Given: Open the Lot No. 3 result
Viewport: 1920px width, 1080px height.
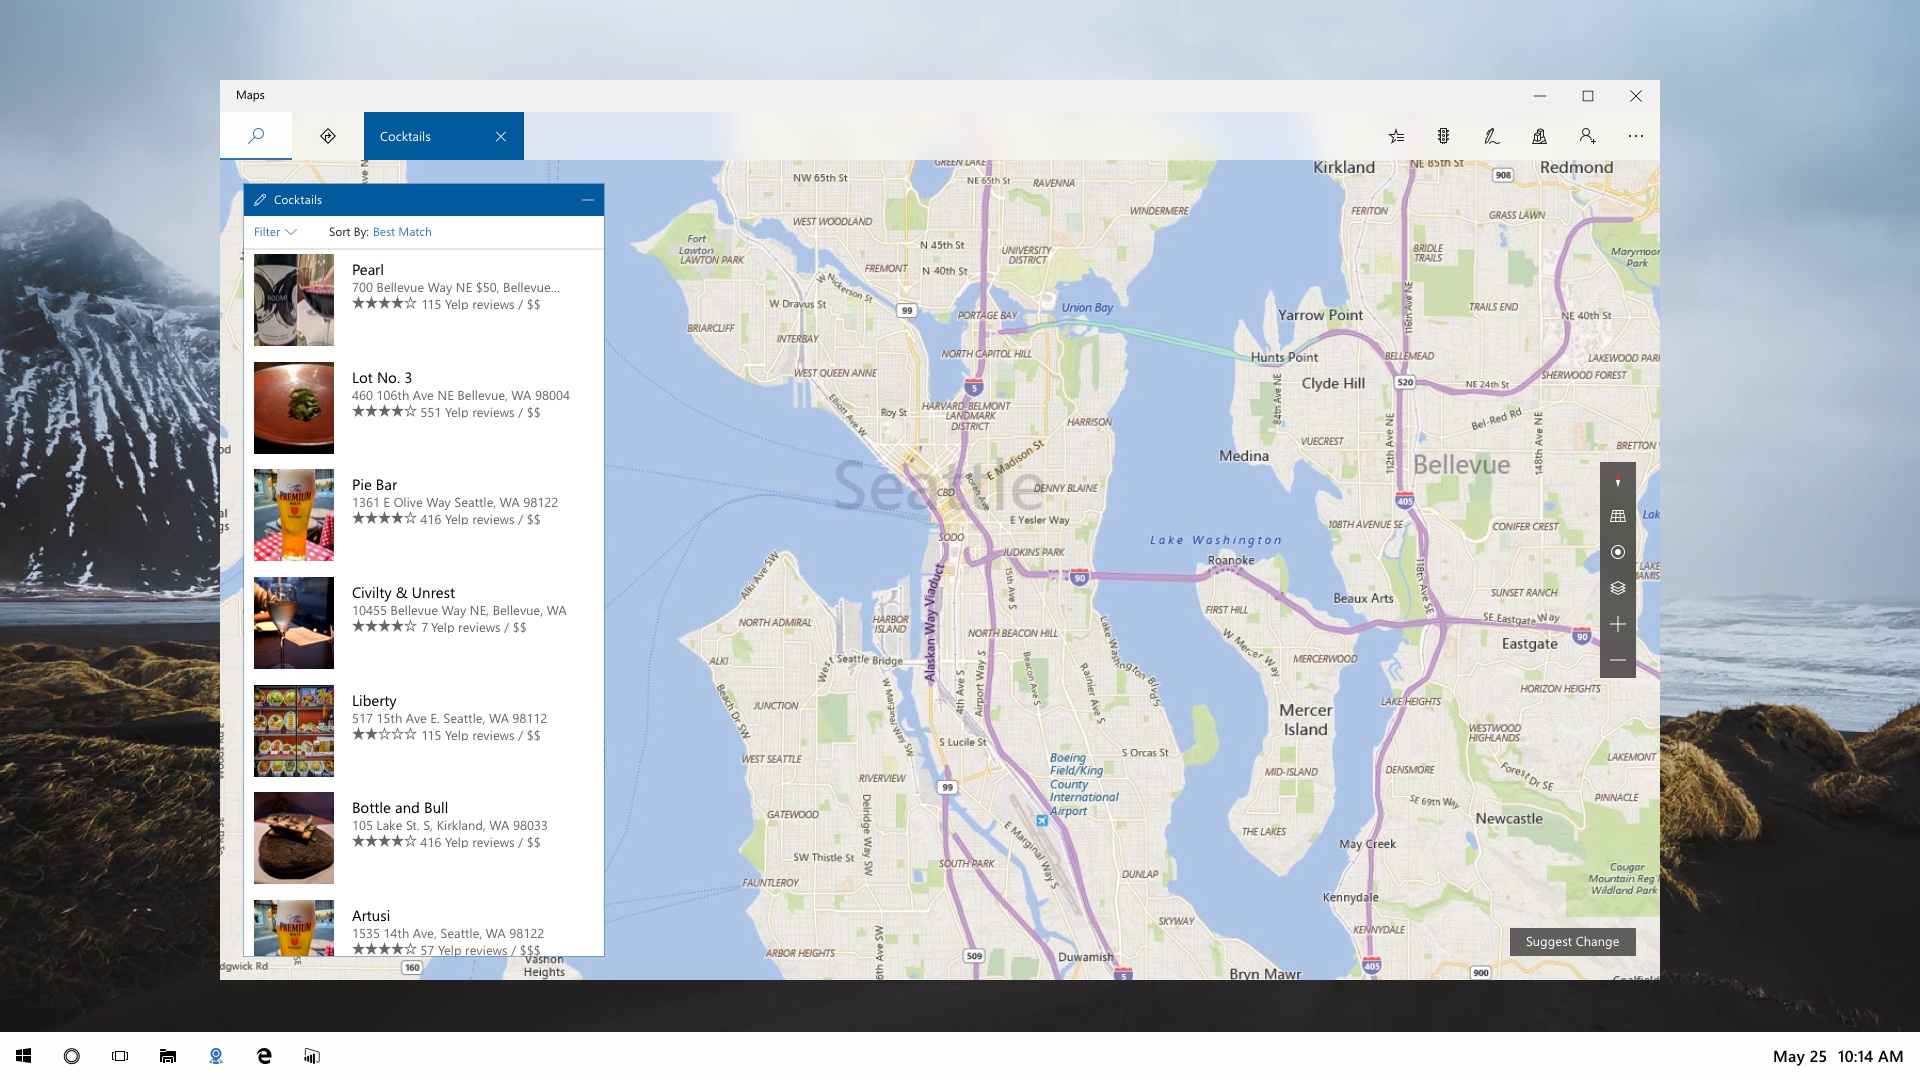Looking at the screenshot, I should (424, 408).
